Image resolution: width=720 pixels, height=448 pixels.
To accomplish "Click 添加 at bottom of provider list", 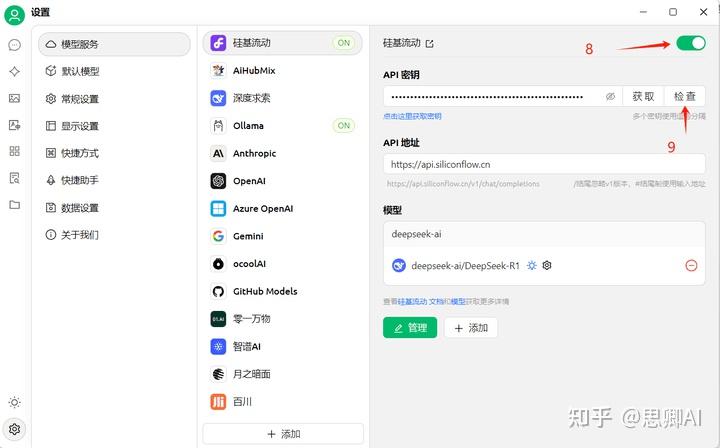I will tap(283, 434).
